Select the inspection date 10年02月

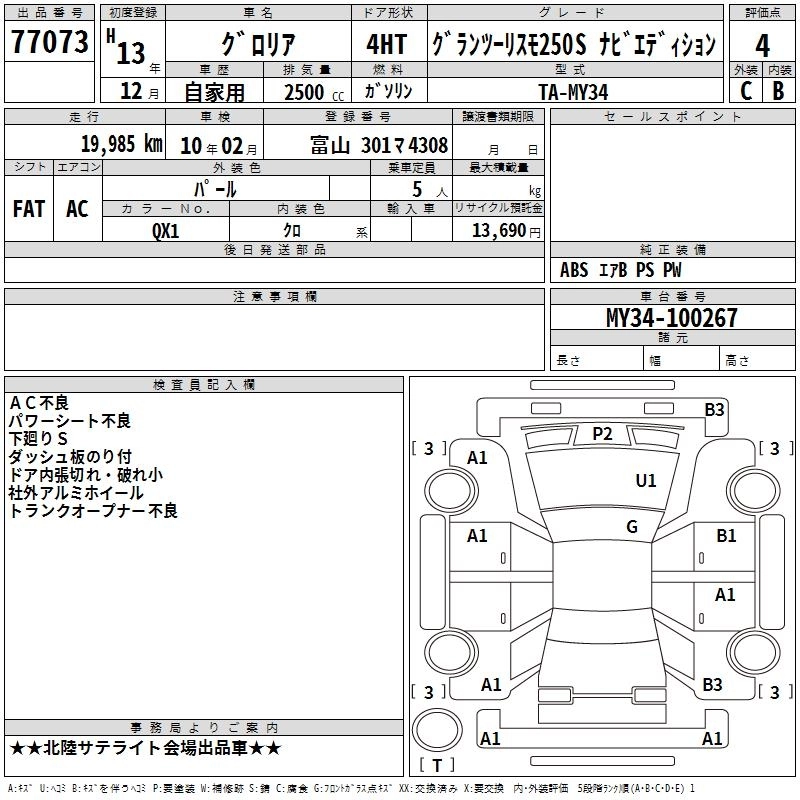pyautogui.click(x=218, y=146)
